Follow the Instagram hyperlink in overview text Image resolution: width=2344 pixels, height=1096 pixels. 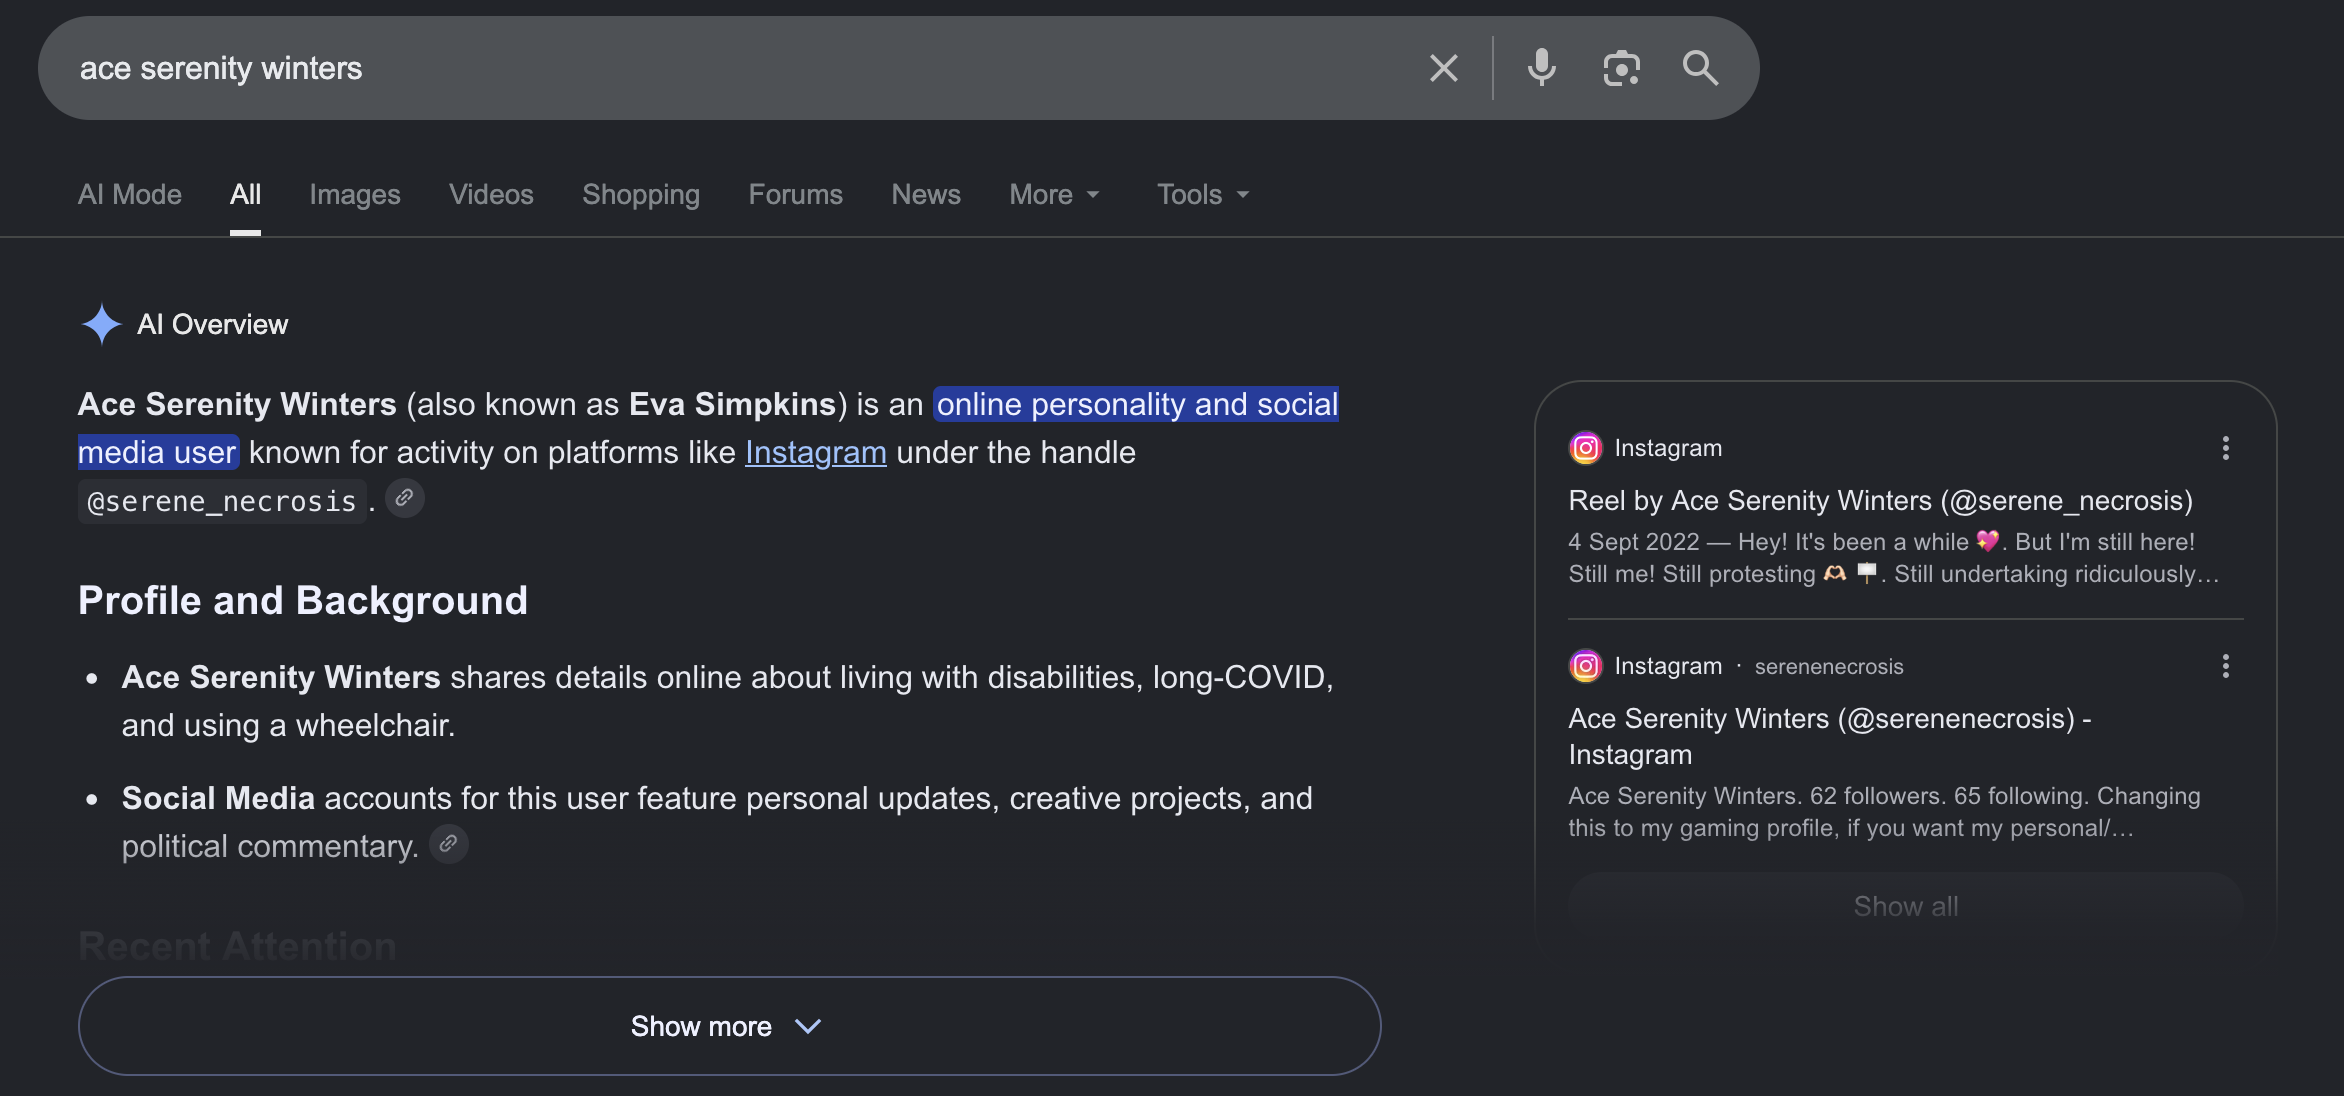pyautogui.click(x=816, y=452)
